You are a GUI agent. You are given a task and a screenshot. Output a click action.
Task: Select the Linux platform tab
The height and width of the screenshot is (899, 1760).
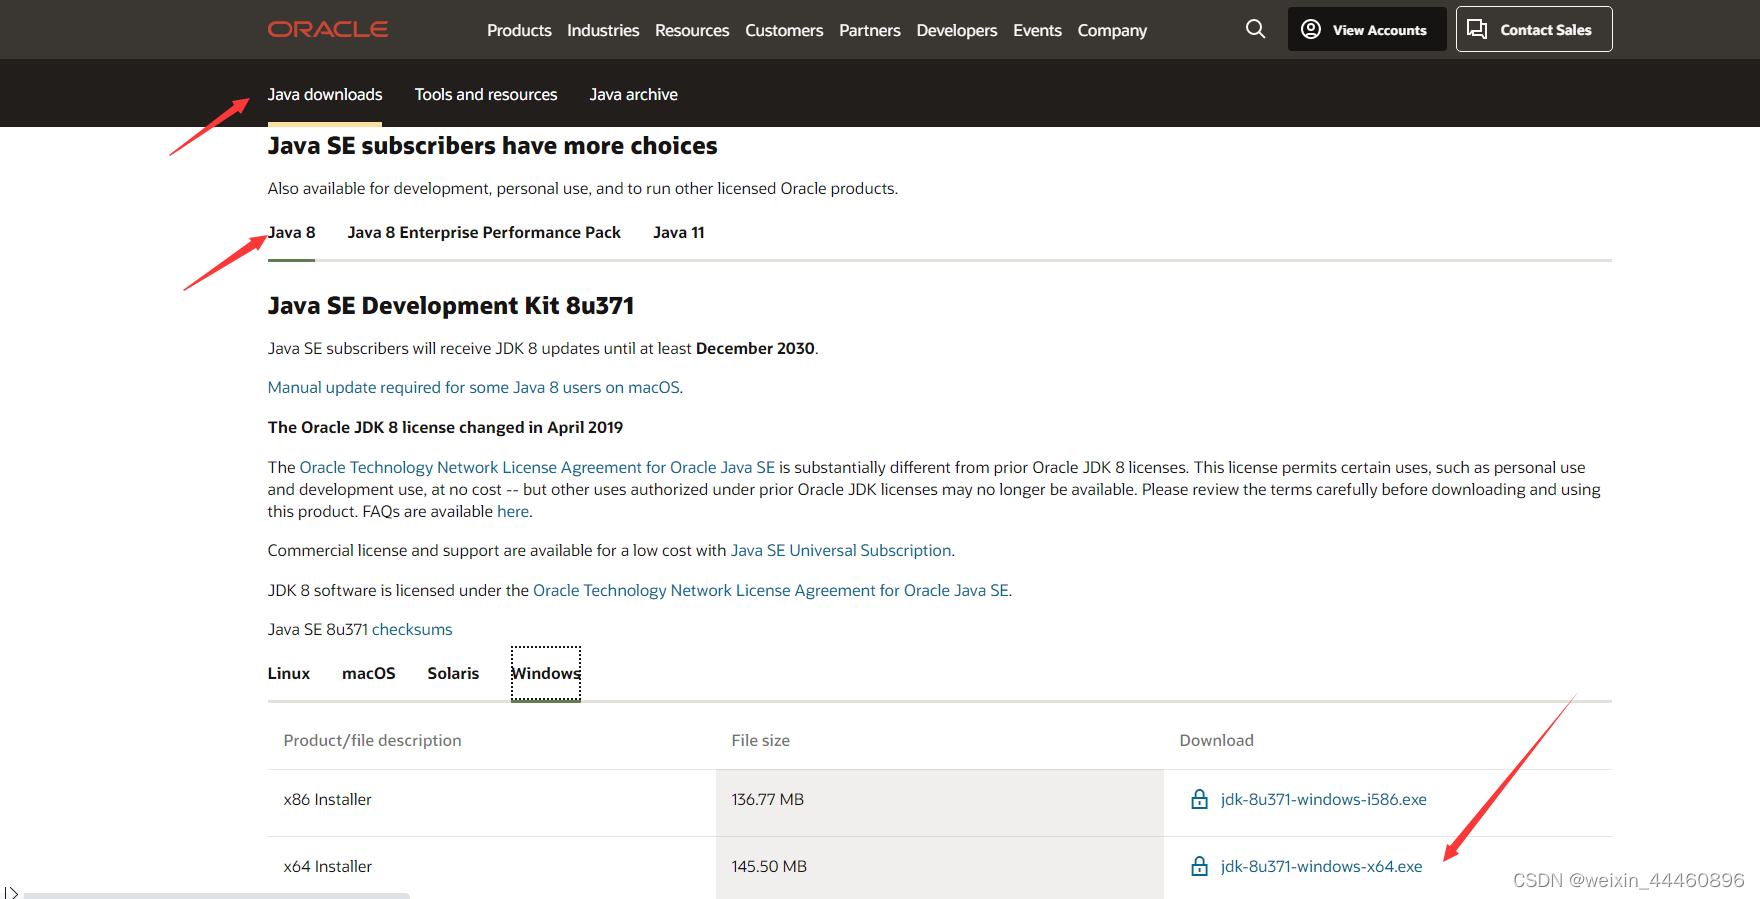(289, 673)
